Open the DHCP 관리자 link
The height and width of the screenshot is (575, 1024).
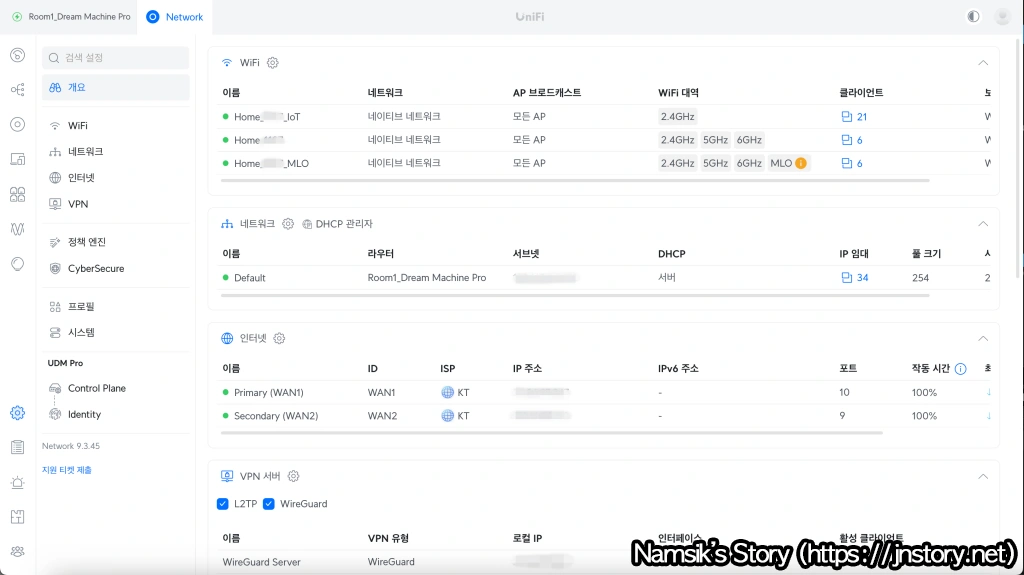click(337, 224)
